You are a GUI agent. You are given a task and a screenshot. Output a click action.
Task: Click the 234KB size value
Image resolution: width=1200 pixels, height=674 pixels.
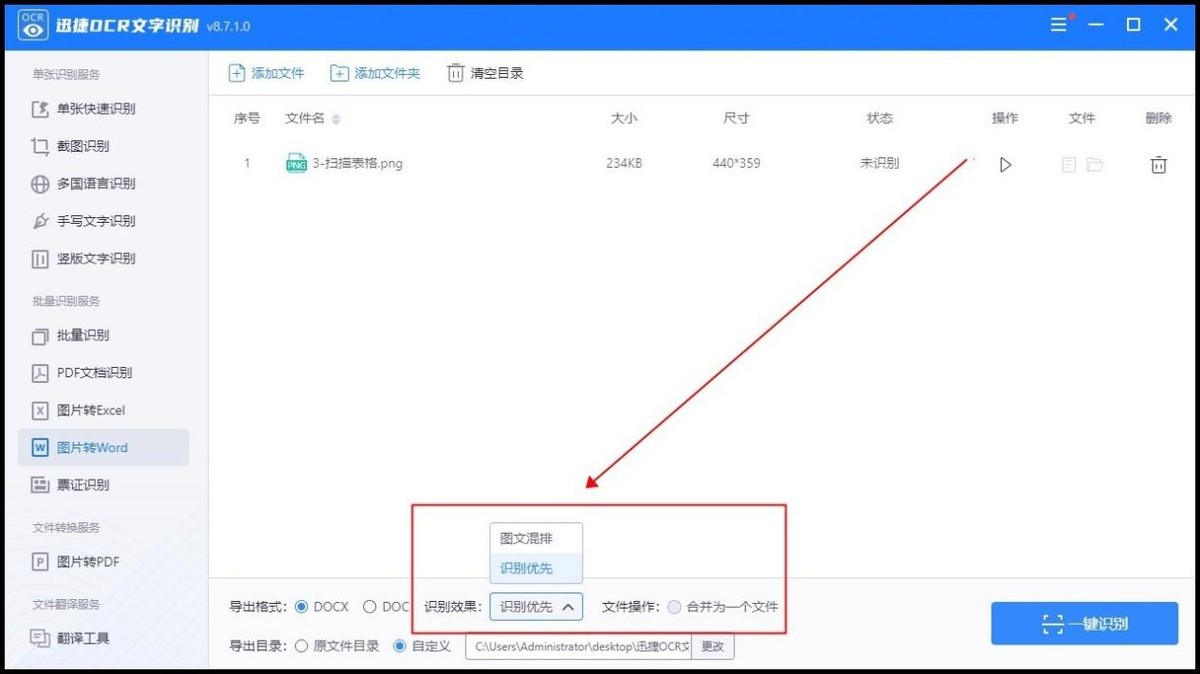click(x=624, y=163)
